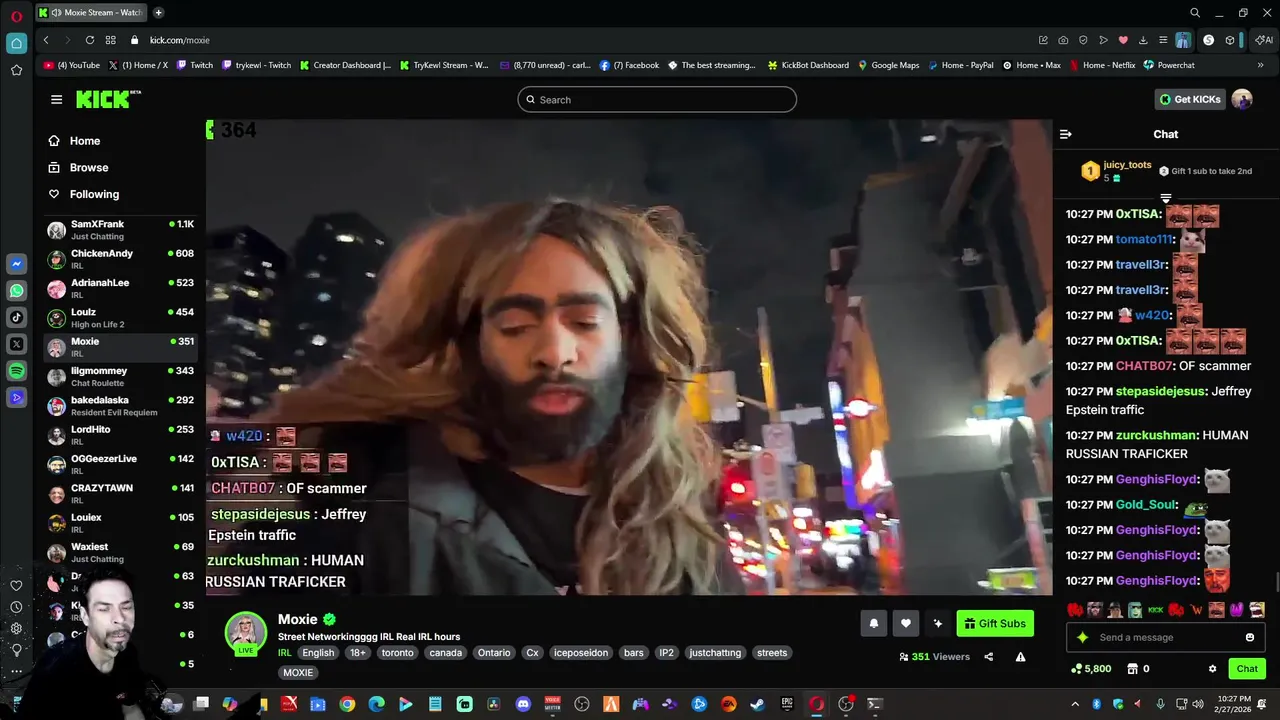The height and width of the screenshot is (720, 1280).
Task: Collapse the chat panel arrow
Action: [1066, 134]
